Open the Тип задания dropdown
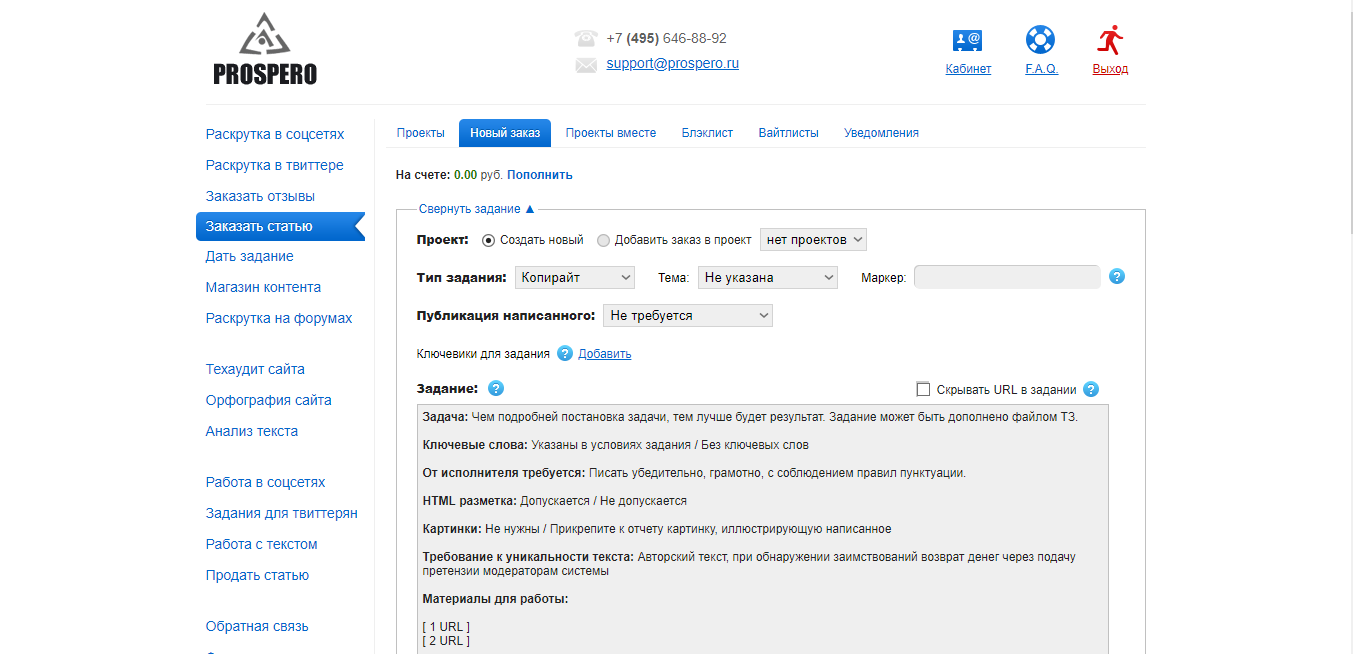The image size is (1353, 654). [x=574, y=277]
